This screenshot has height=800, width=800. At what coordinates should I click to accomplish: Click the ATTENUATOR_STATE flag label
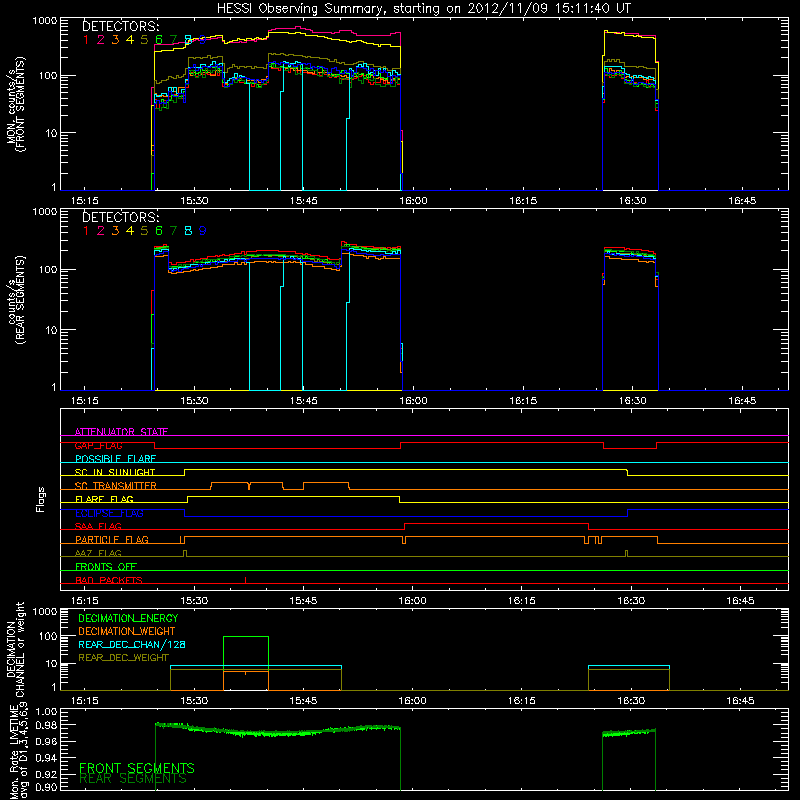pyautogui.click(x=121, y=432)
